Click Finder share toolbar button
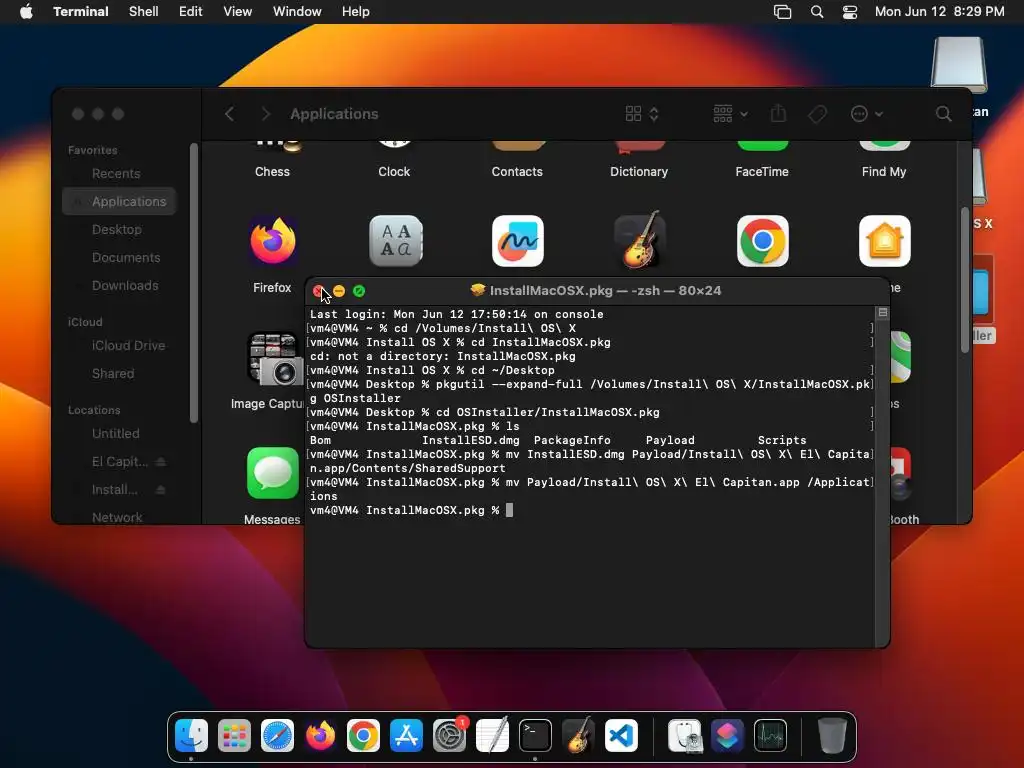The height and width of the screenshot is (768, 1024). (x=778, y=113)
